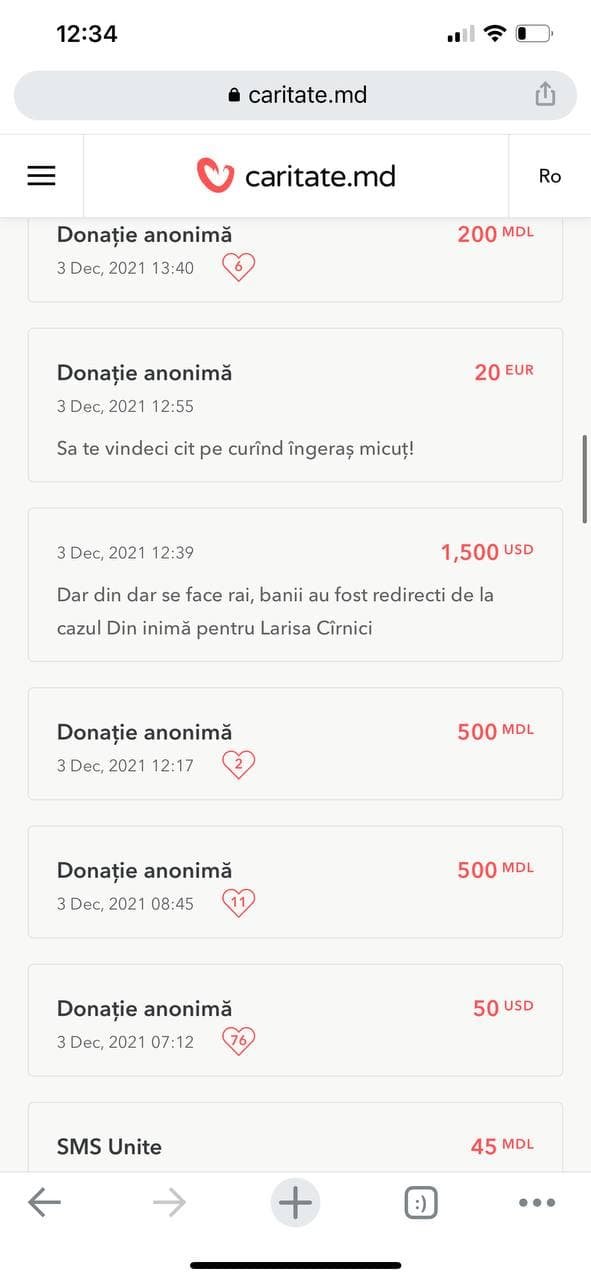Tap the heart with 6 likes
The height and width of the screenshot is (1280, 591).
(x=238, y=267)
